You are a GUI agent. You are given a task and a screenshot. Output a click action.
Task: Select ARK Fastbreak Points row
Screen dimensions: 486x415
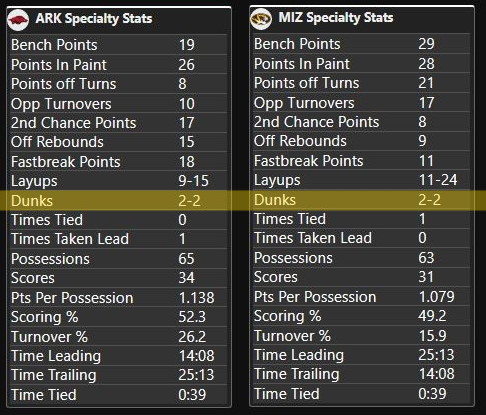119,162
